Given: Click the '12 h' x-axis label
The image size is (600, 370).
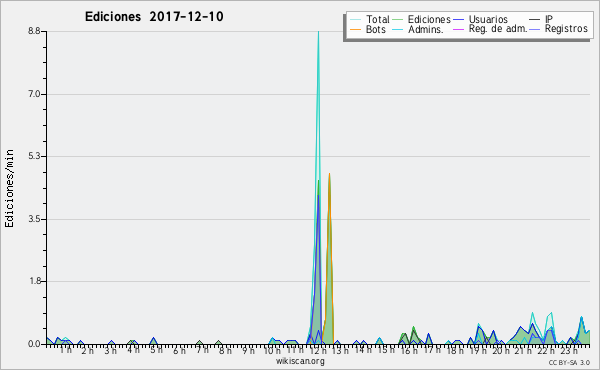Looking at the screenshot, I should pos(318,351).
